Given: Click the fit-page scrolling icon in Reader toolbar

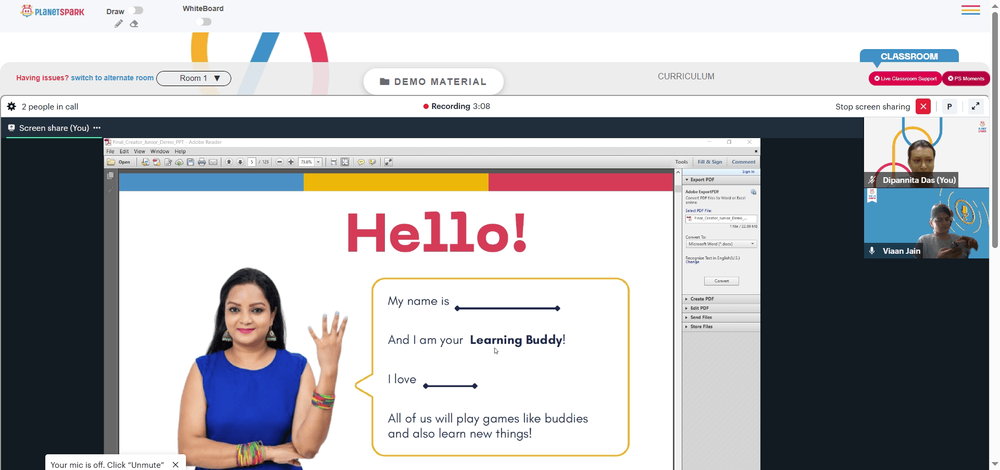Looking at the screenshot, I should click(x=334, y=162).
